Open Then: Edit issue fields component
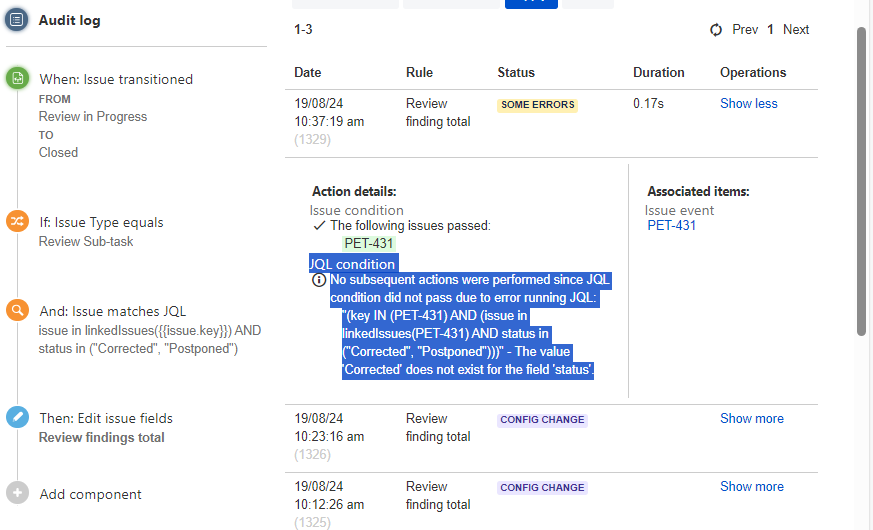The width and height of the screenshot is (873, 530). click(x=106, y=418)
